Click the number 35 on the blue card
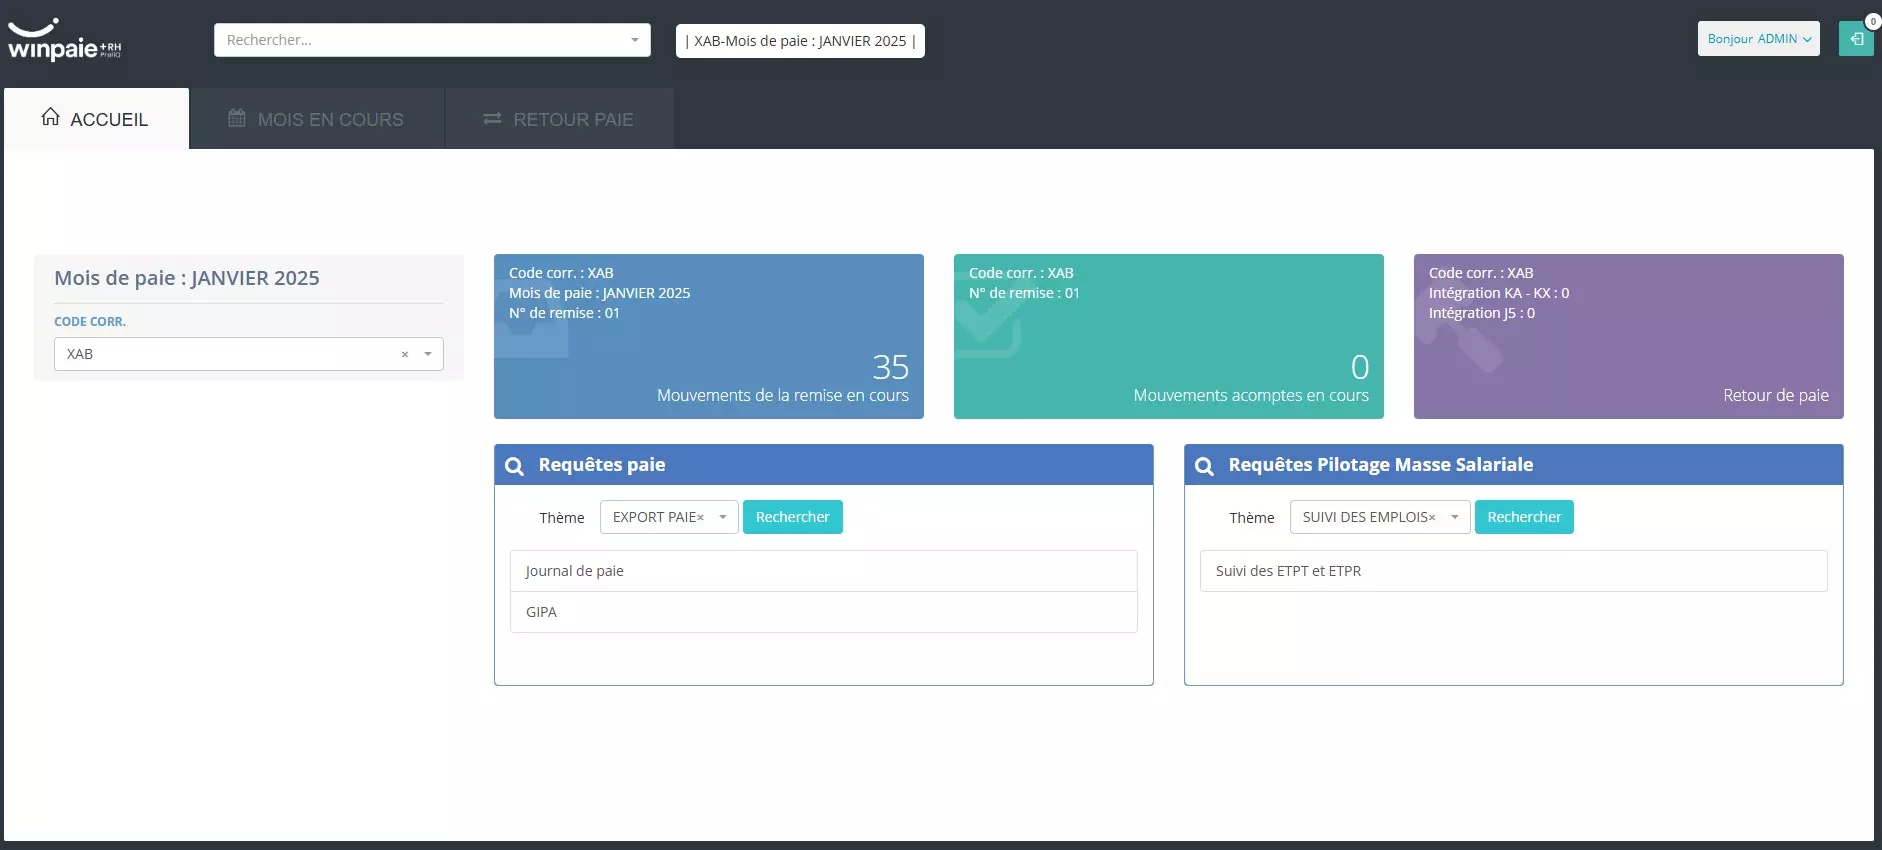The height and width of the screenshot is (850, 1882). coord(890,367)
